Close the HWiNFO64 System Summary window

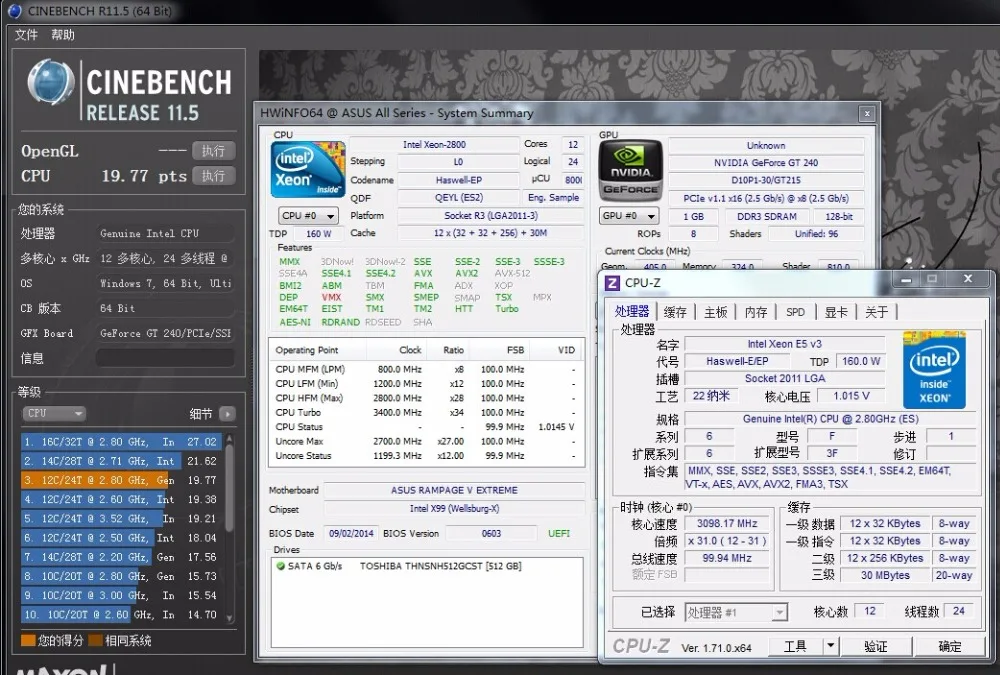coord(867,114)
